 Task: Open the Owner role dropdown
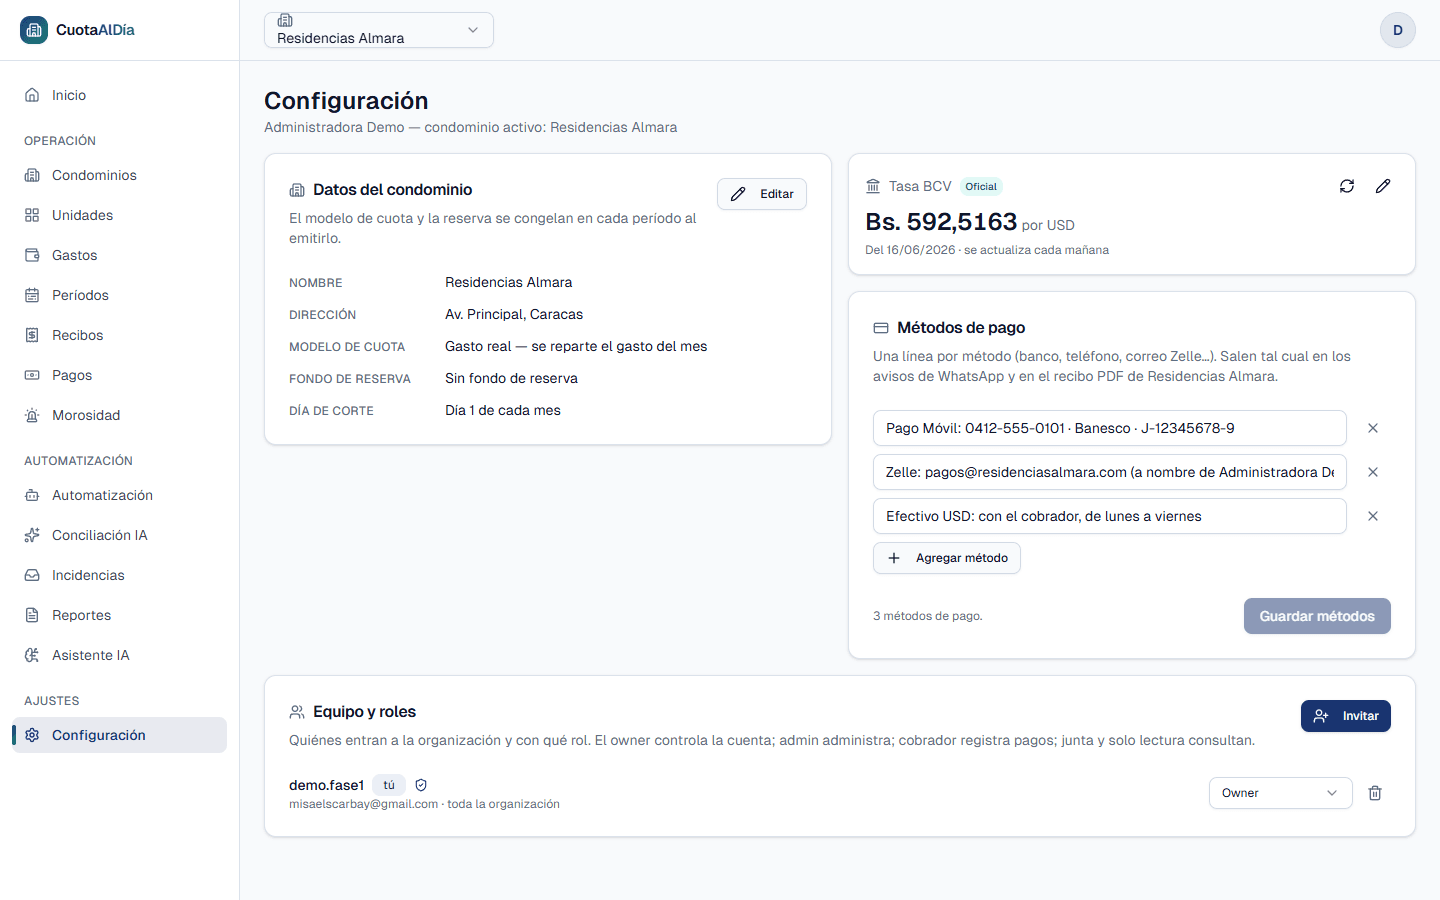click(1280, 793)
